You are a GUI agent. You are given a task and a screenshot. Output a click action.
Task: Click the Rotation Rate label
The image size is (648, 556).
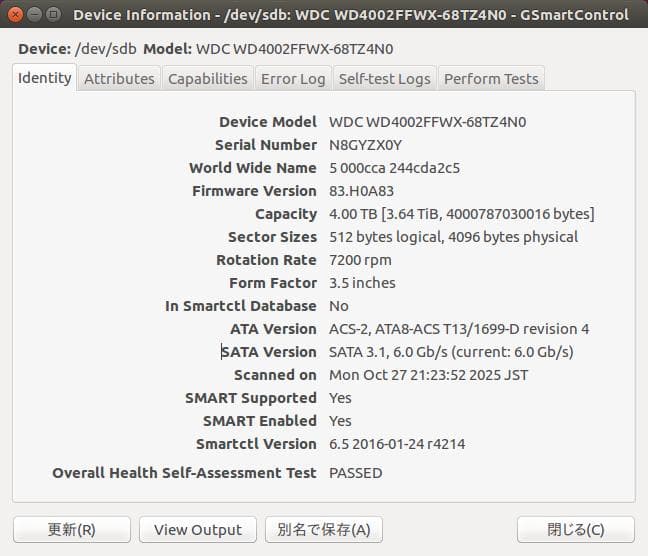[266, 260]
